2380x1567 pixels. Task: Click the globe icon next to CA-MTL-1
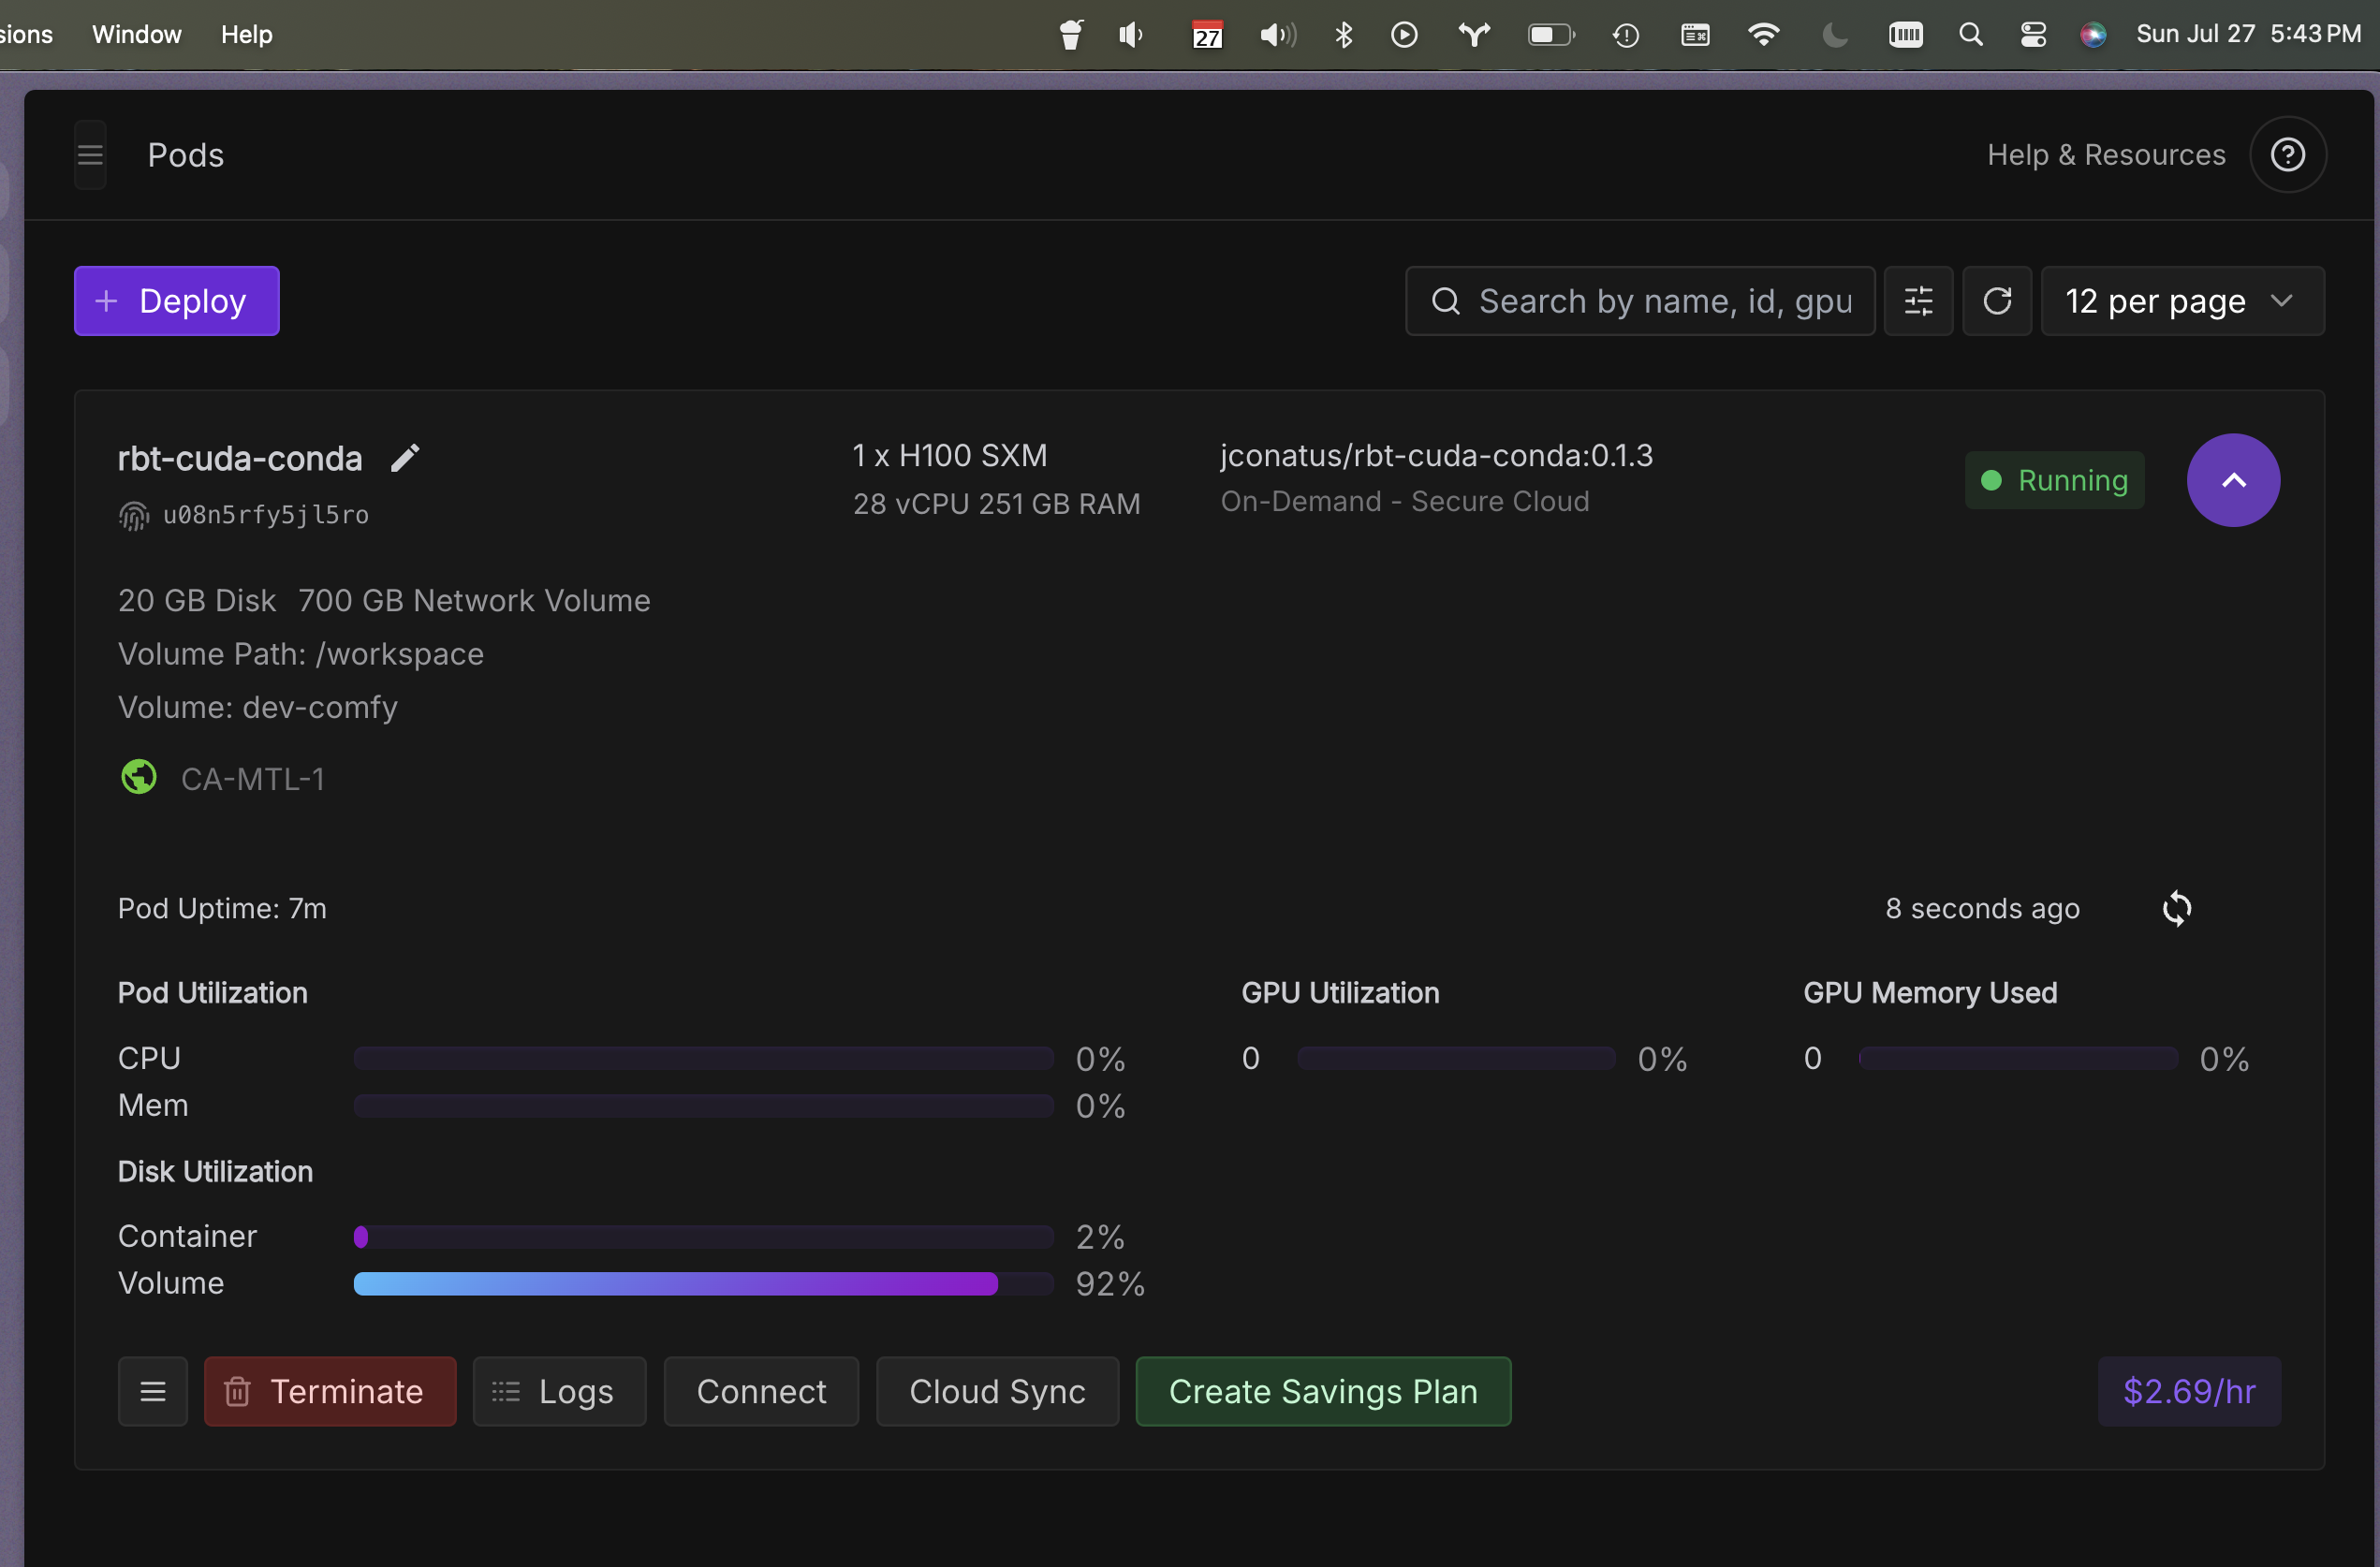[x=139, y=777]
